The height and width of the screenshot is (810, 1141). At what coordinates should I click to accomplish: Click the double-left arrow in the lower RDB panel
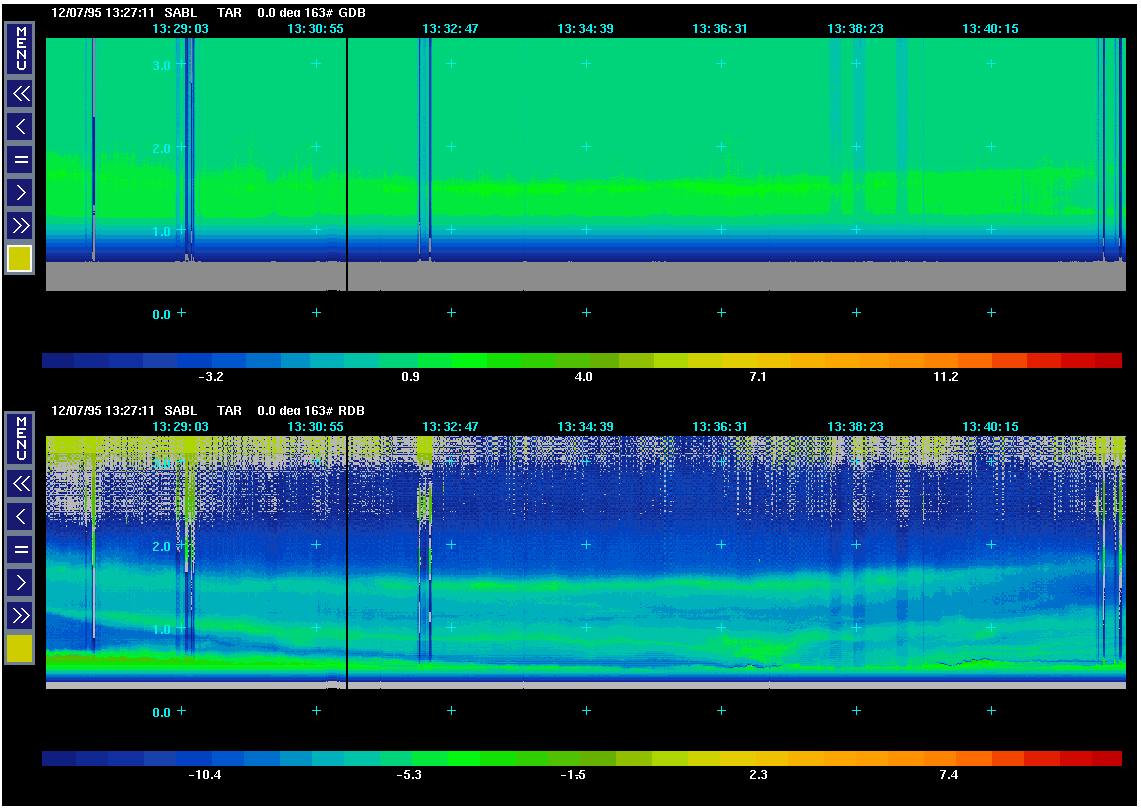(x=20, y=484)
